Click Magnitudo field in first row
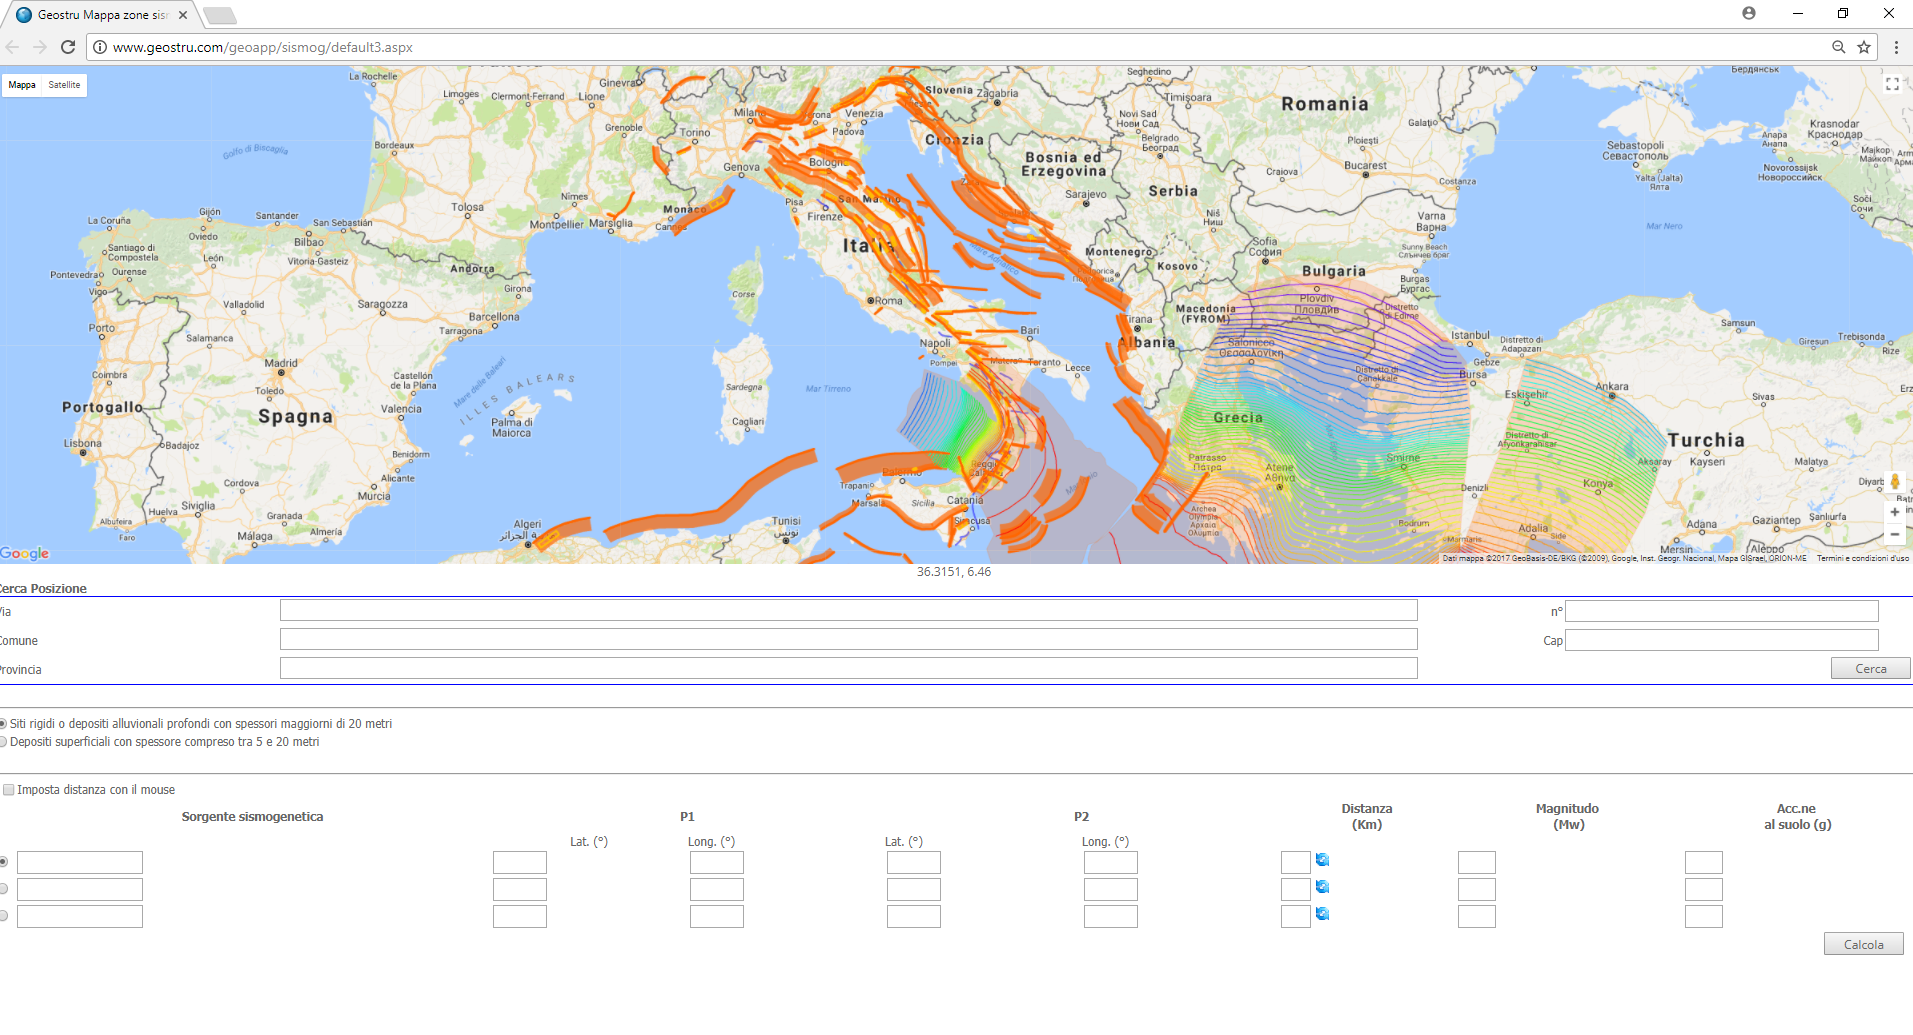Viewport: 1913px width, 1035px height. tap(1477, 862)
